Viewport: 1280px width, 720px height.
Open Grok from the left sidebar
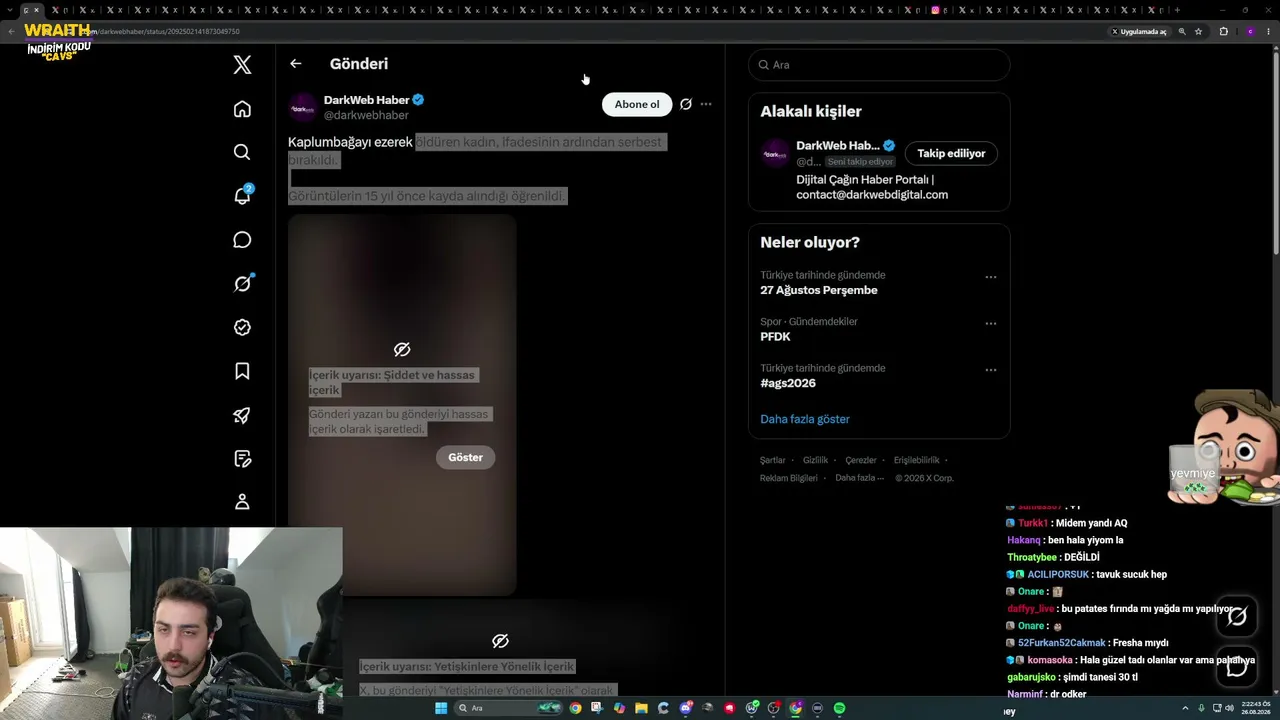[x=242, y=284]
